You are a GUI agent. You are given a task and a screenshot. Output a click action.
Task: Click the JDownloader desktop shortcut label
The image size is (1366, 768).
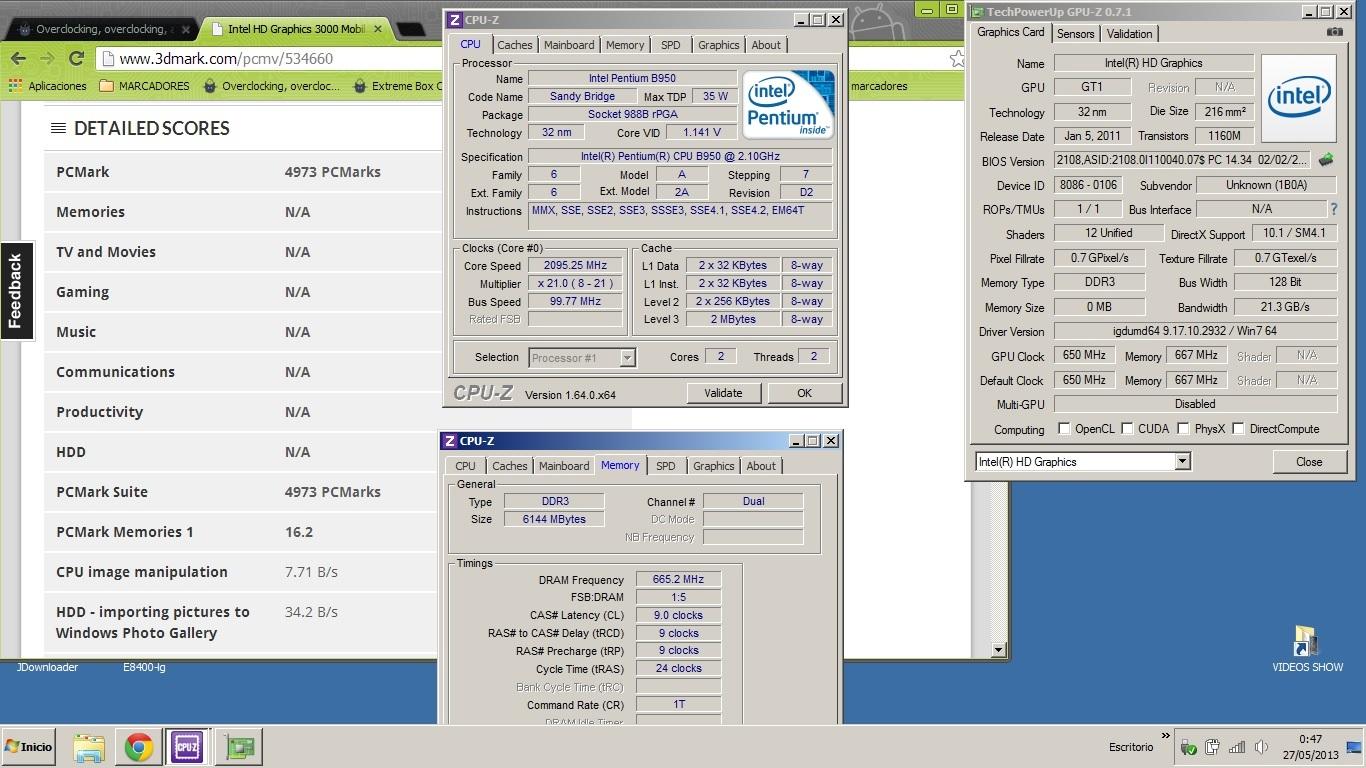point(47,667)
